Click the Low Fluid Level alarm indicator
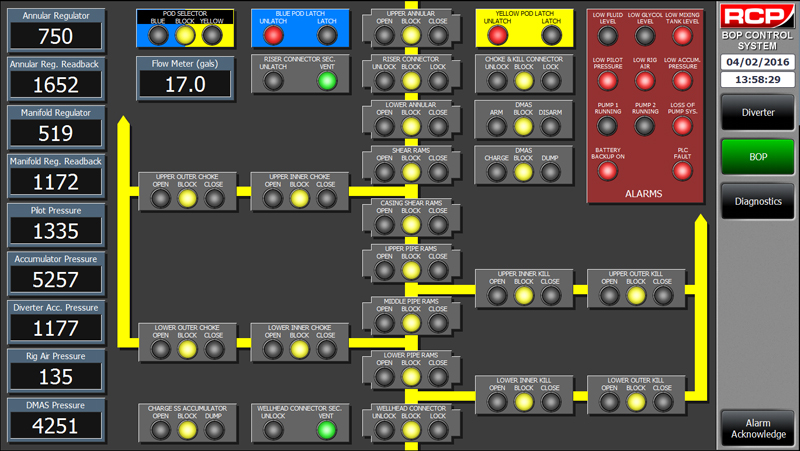 (604, 36)
